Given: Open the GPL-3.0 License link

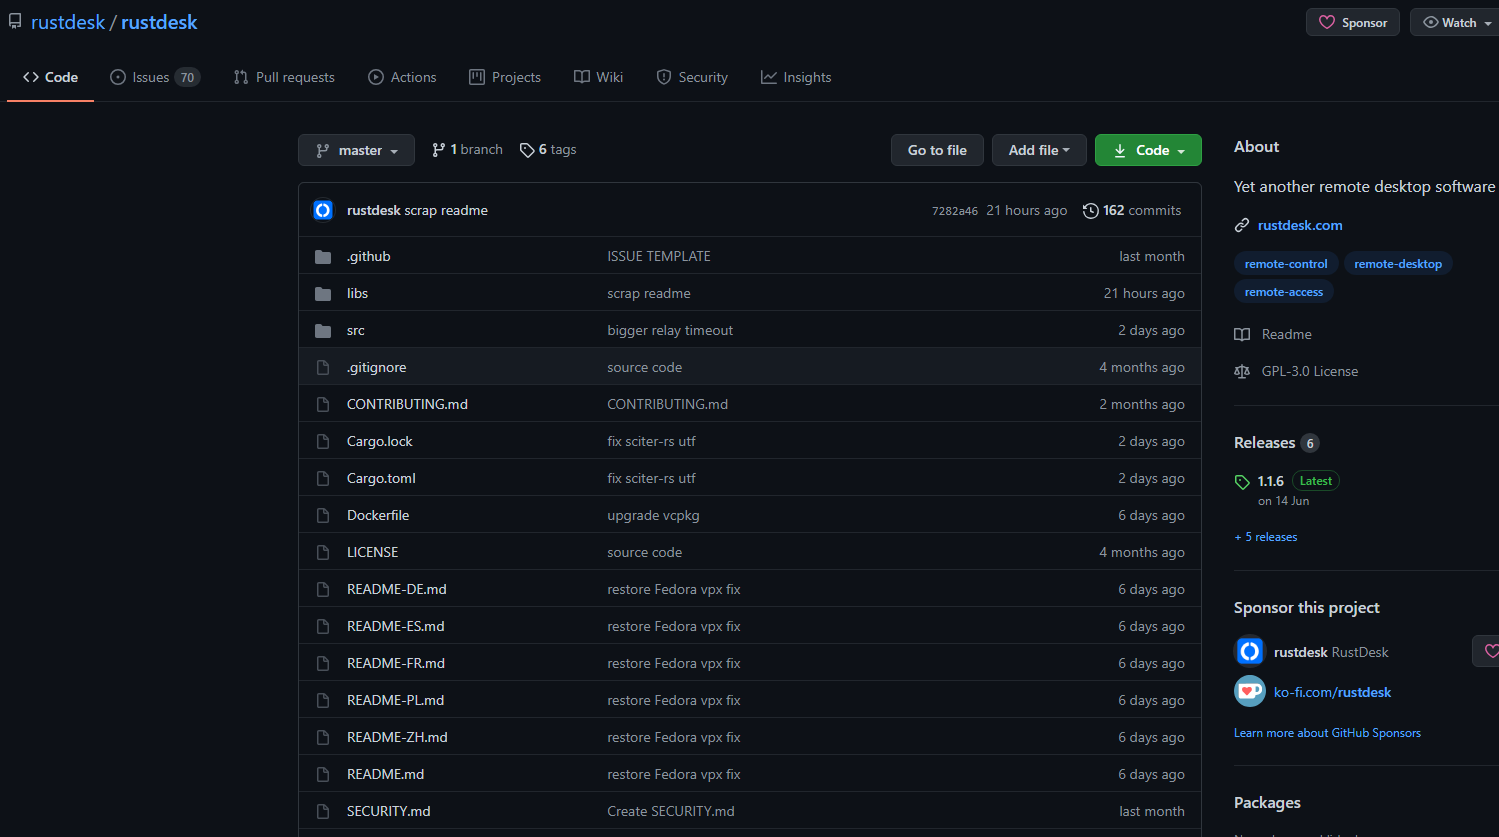Looking at the screenshot, I should tap(1310, 372).
